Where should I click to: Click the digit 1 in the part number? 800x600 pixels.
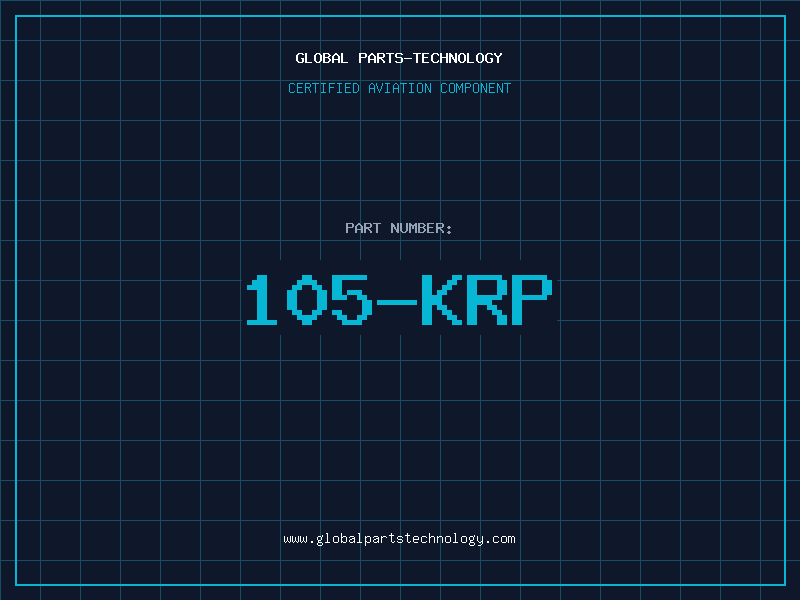[263, 300]
